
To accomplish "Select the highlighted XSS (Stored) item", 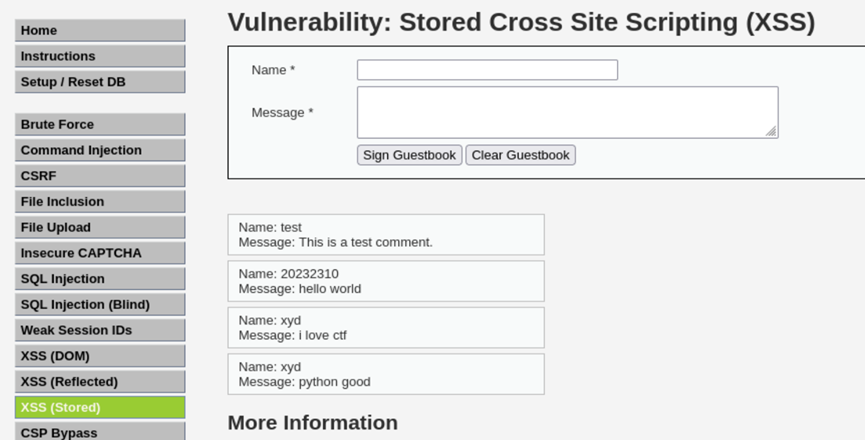I will coord(100,407).
